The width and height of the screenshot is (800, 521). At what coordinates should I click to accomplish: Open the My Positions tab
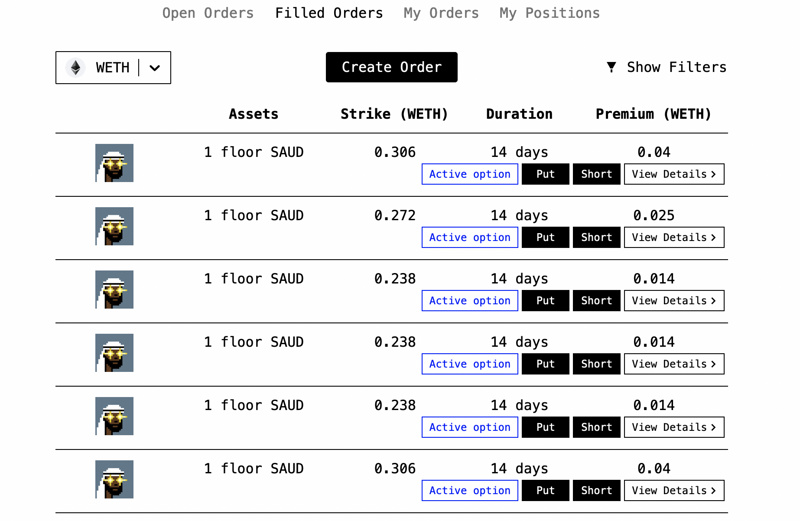[x=549, y=13]
